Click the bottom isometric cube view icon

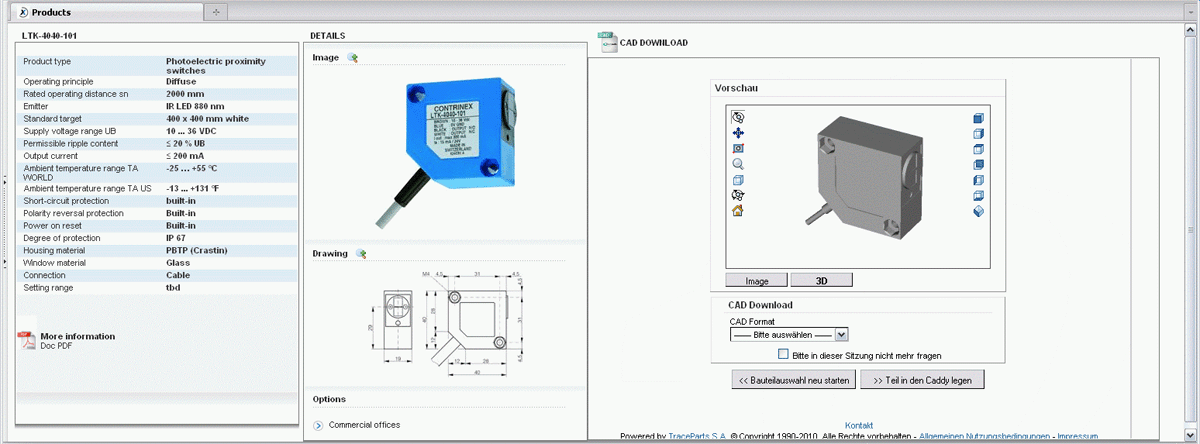(979, 211)
